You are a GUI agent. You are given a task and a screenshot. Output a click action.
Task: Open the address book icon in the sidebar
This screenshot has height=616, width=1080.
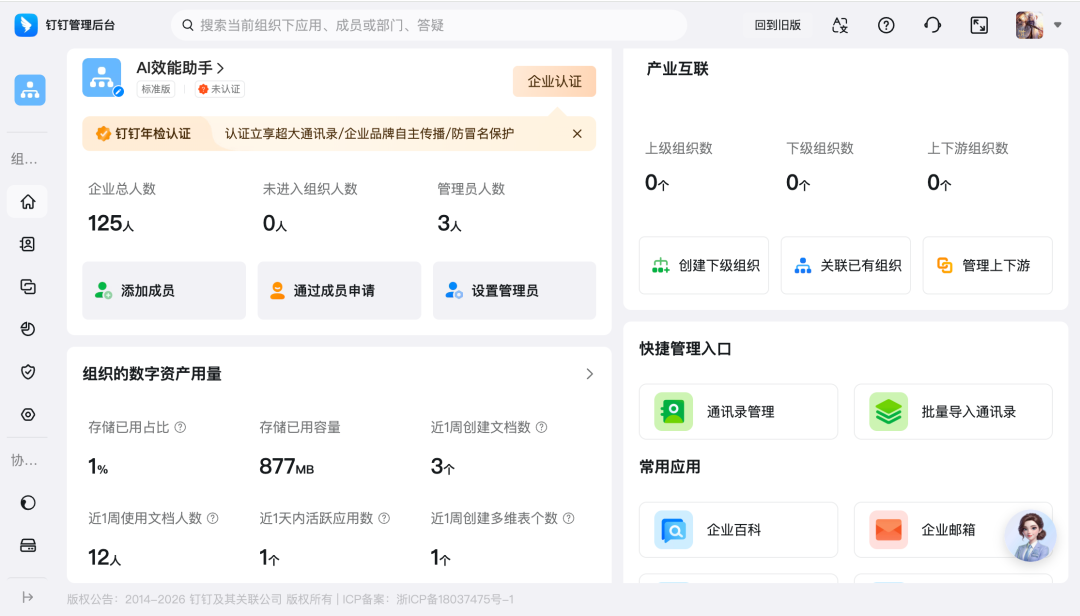tap(27, 244)
